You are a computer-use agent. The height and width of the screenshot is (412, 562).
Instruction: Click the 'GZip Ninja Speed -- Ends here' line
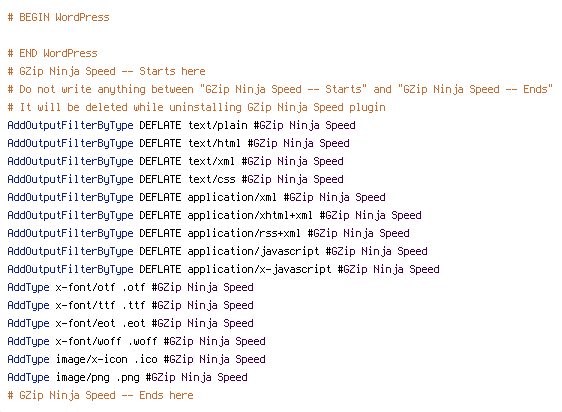coord(100,395)
